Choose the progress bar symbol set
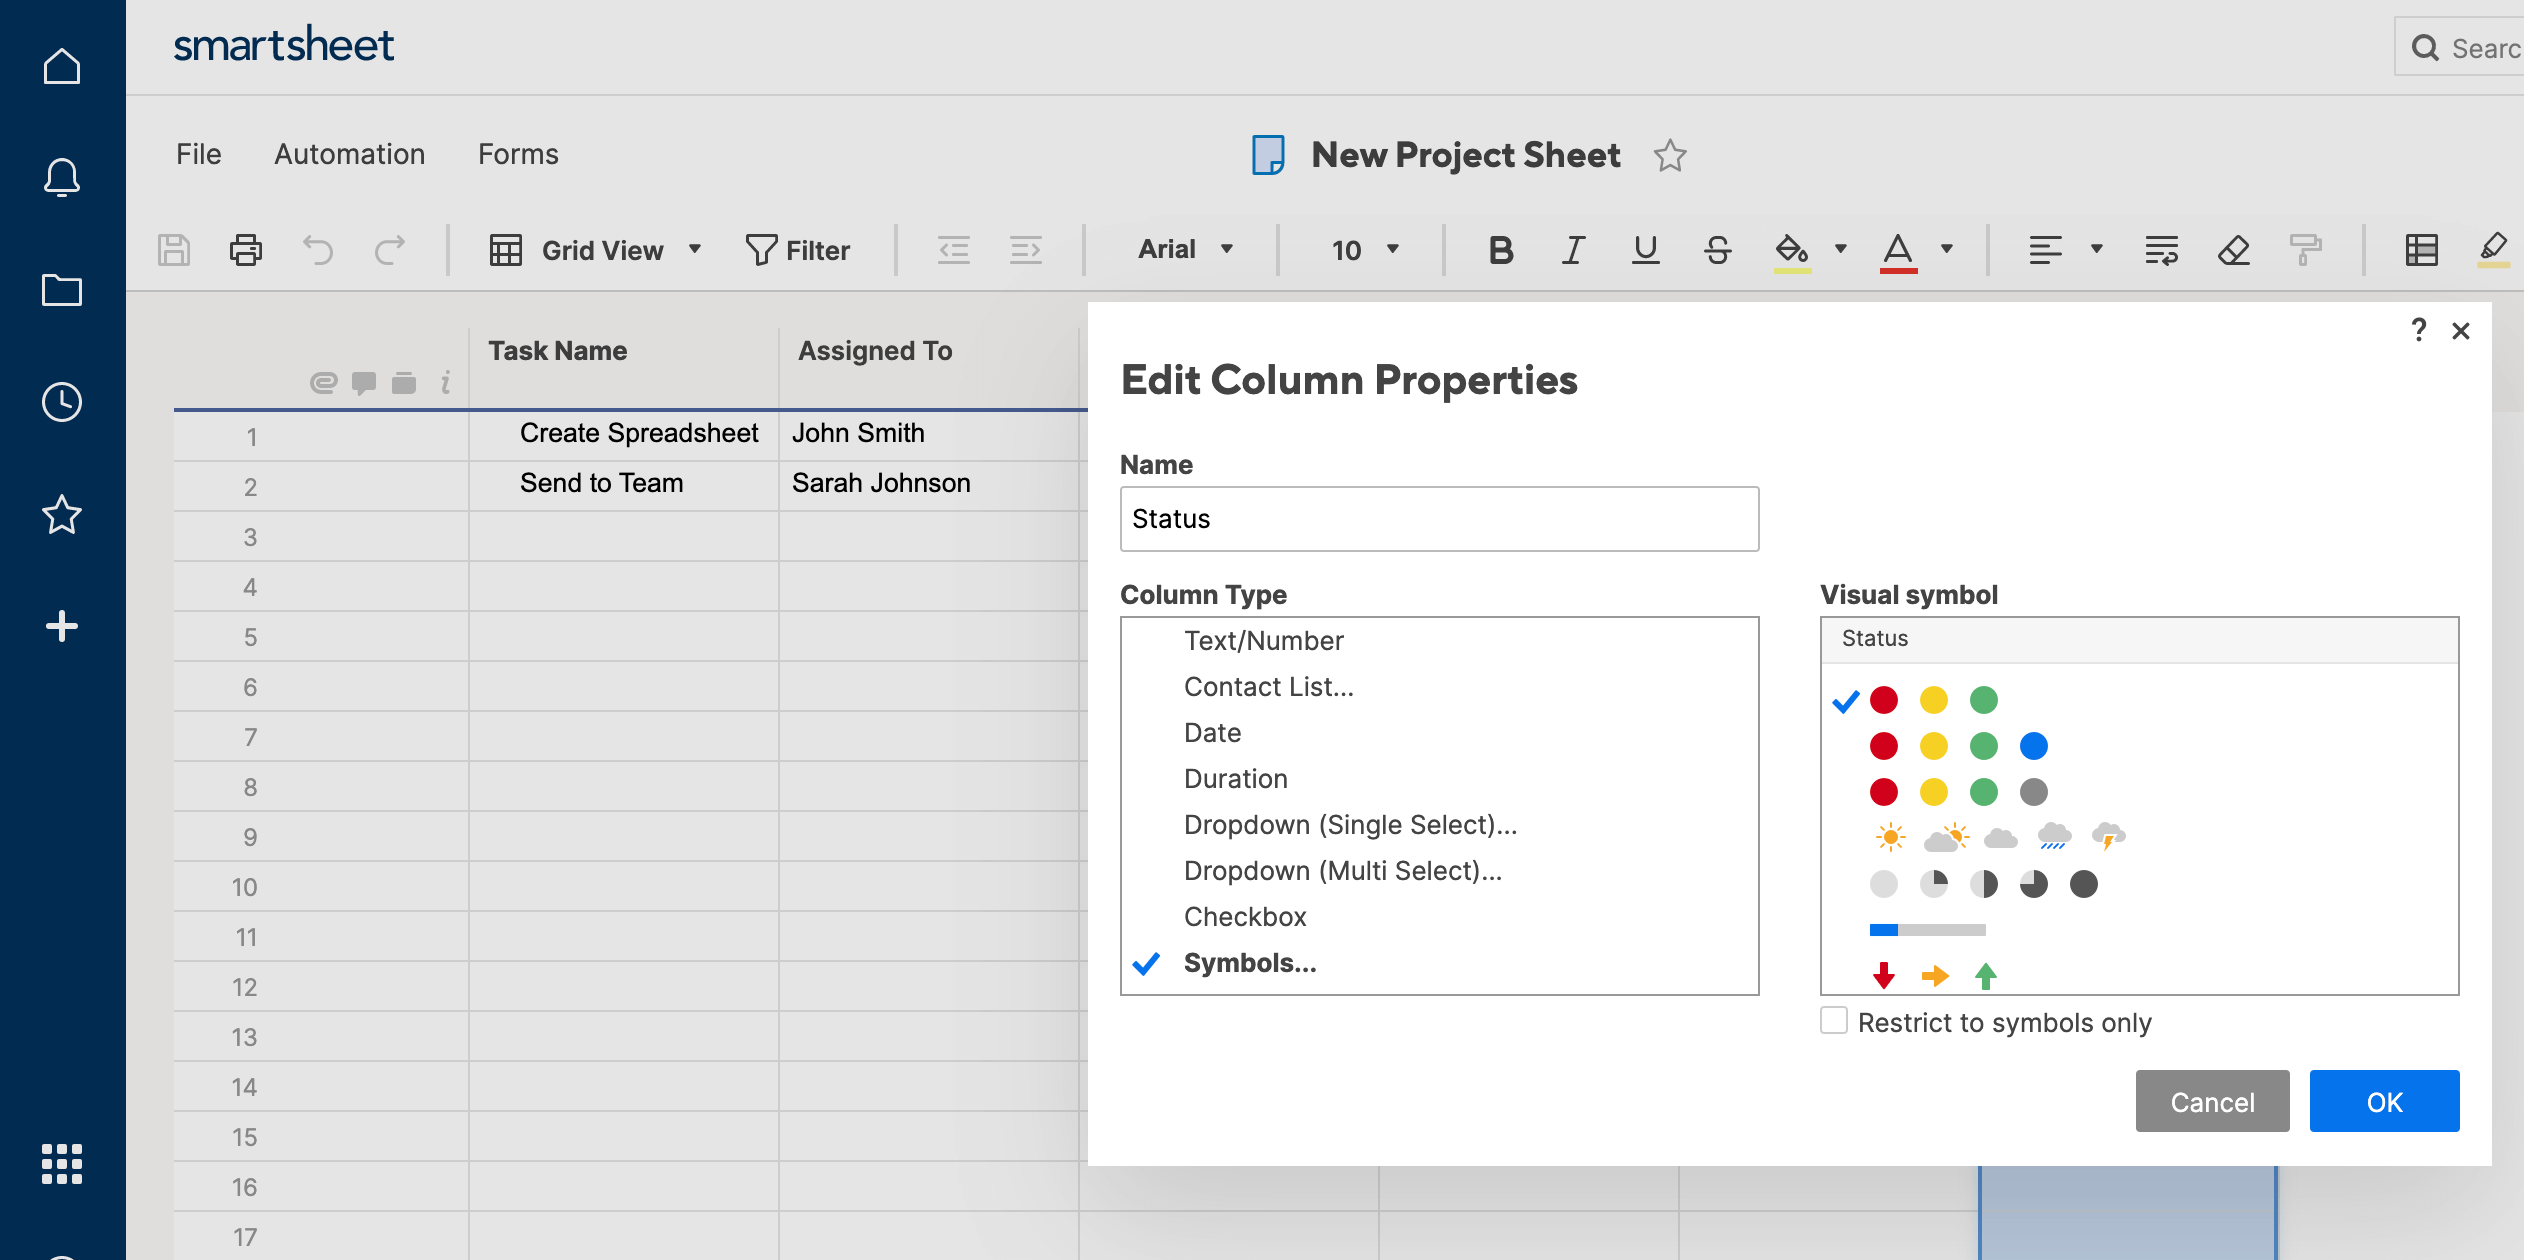This screenshot has width=2524, height=1260. [1927, 930]
